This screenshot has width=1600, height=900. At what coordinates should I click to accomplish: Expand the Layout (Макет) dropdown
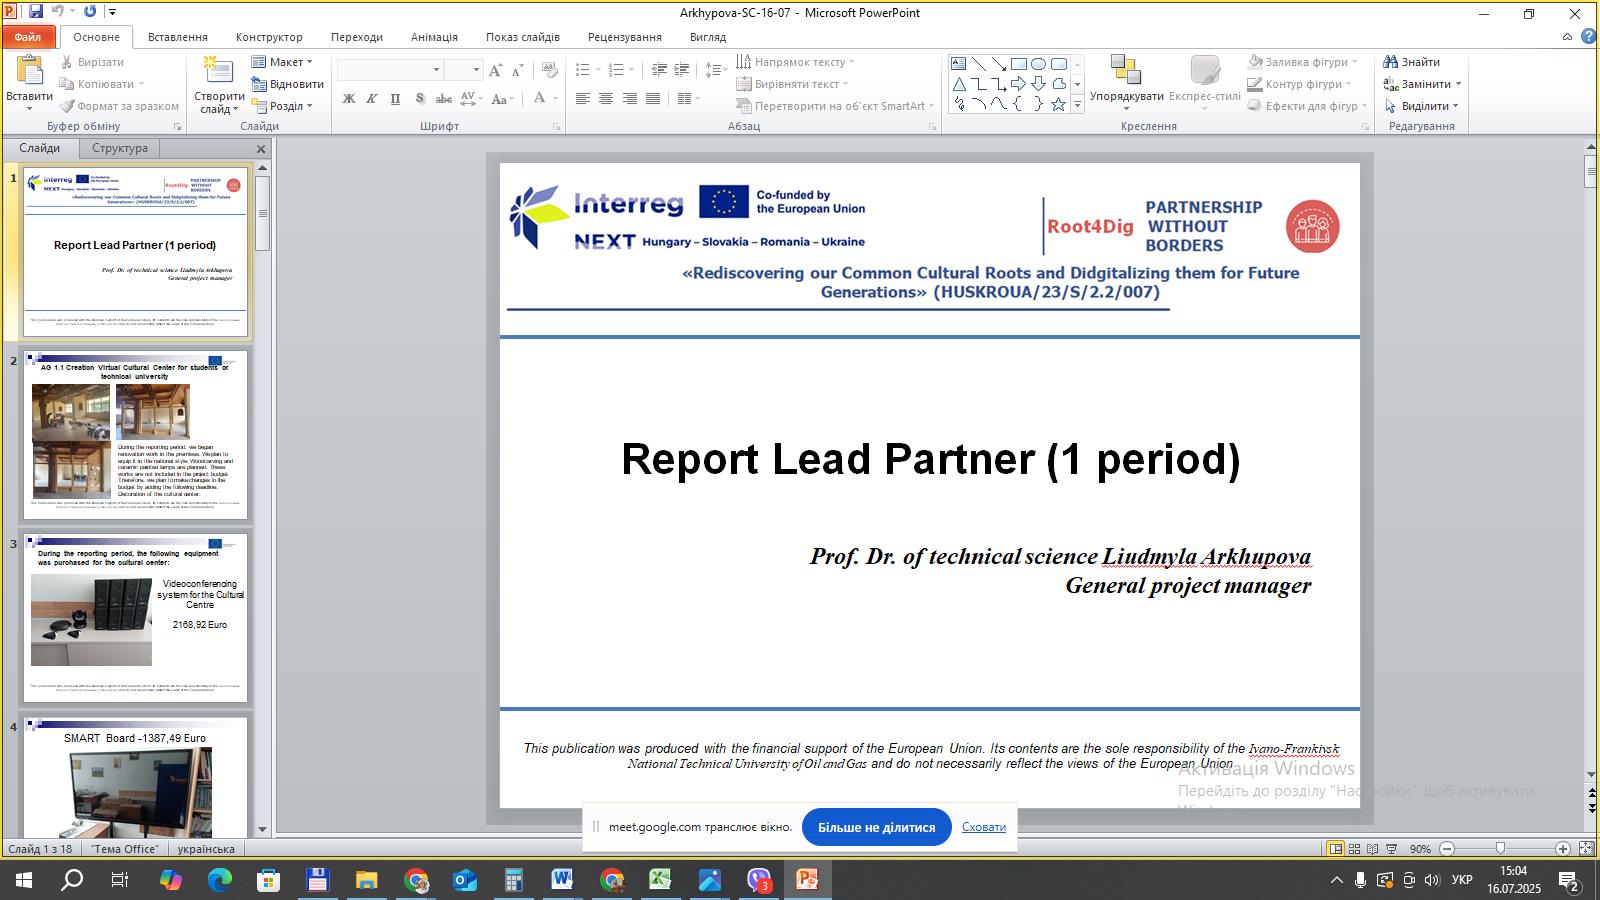tap(282, 62)
